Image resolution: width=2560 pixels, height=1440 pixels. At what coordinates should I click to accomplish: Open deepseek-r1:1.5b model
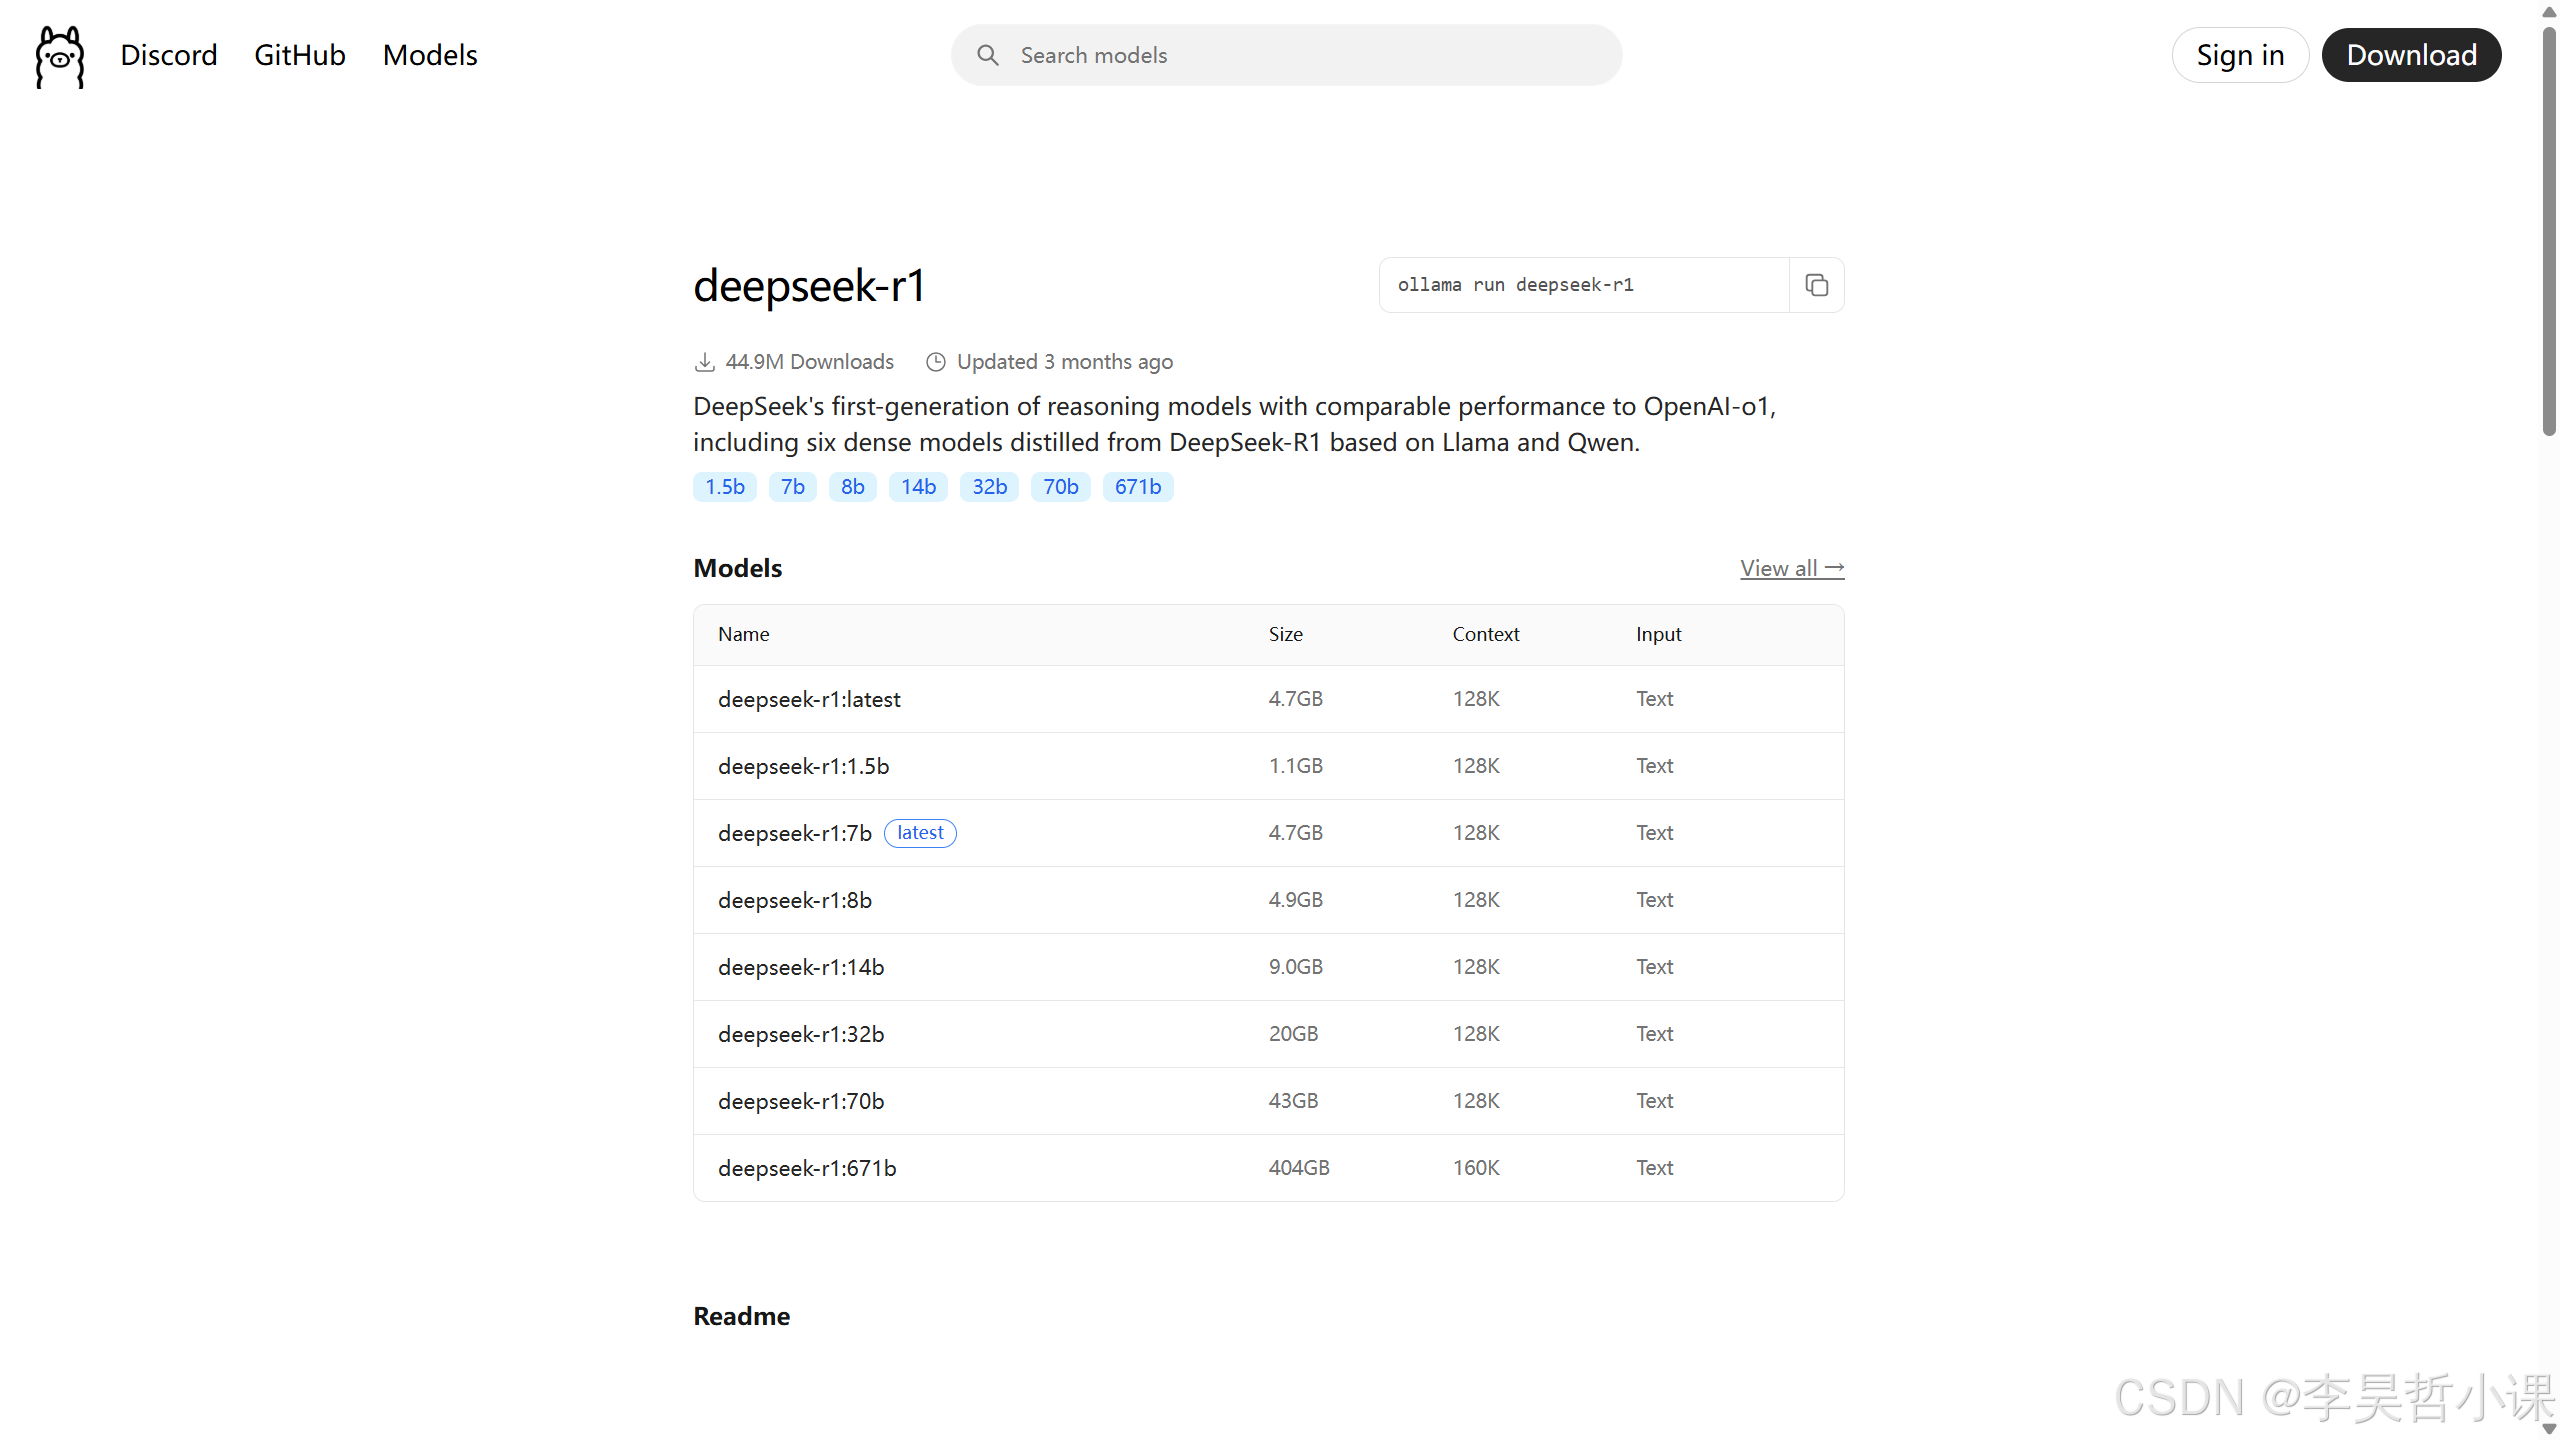click(803, 766)
